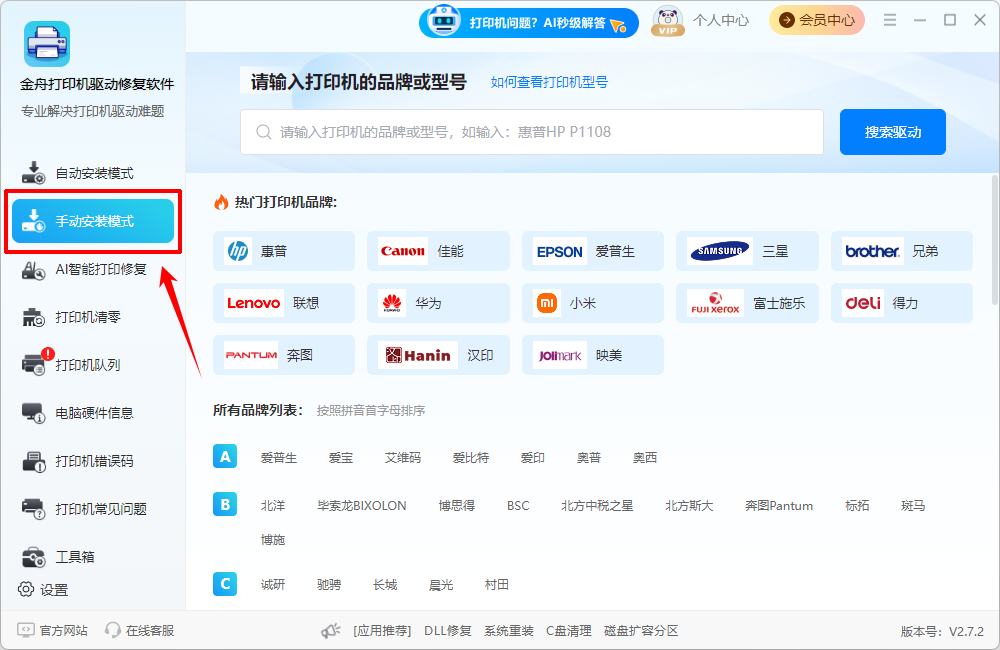The image size is (1000, 650).
Task: Choose 奥西 brand
Action: click(x=645, y=457)
